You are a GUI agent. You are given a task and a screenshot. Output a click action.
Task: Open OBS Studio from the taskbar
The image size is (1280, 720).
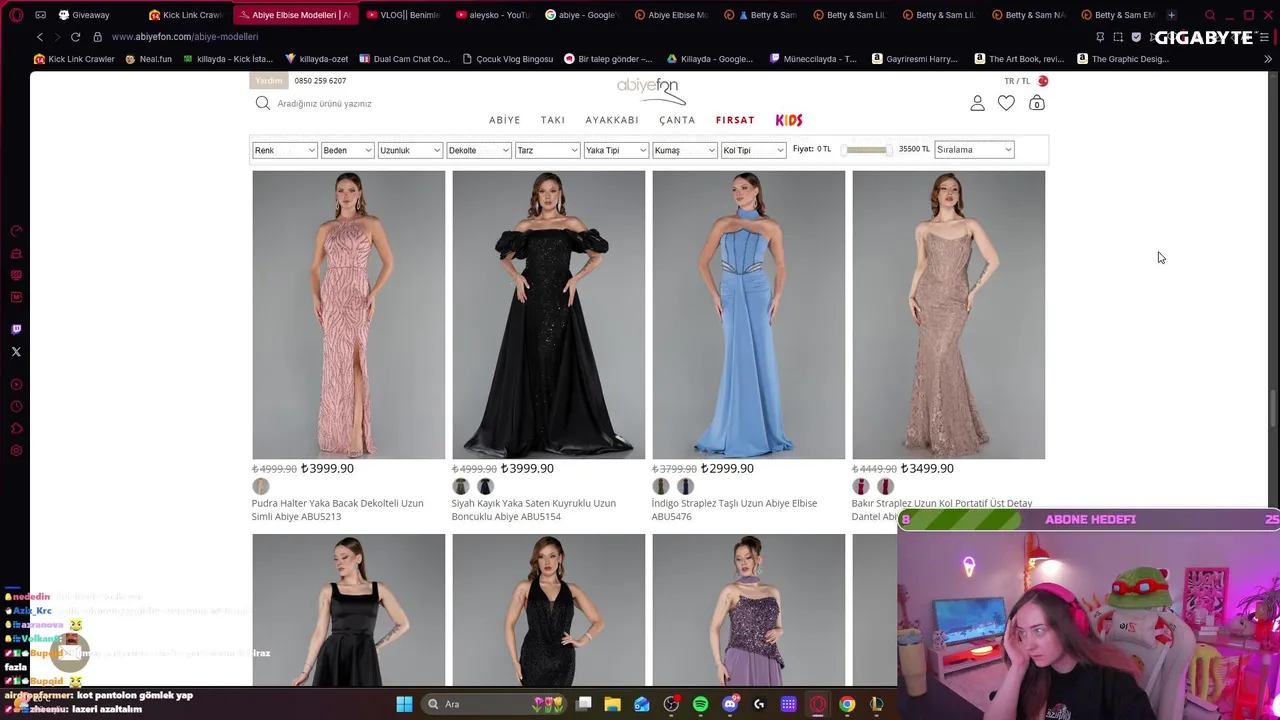pos(671,704)
